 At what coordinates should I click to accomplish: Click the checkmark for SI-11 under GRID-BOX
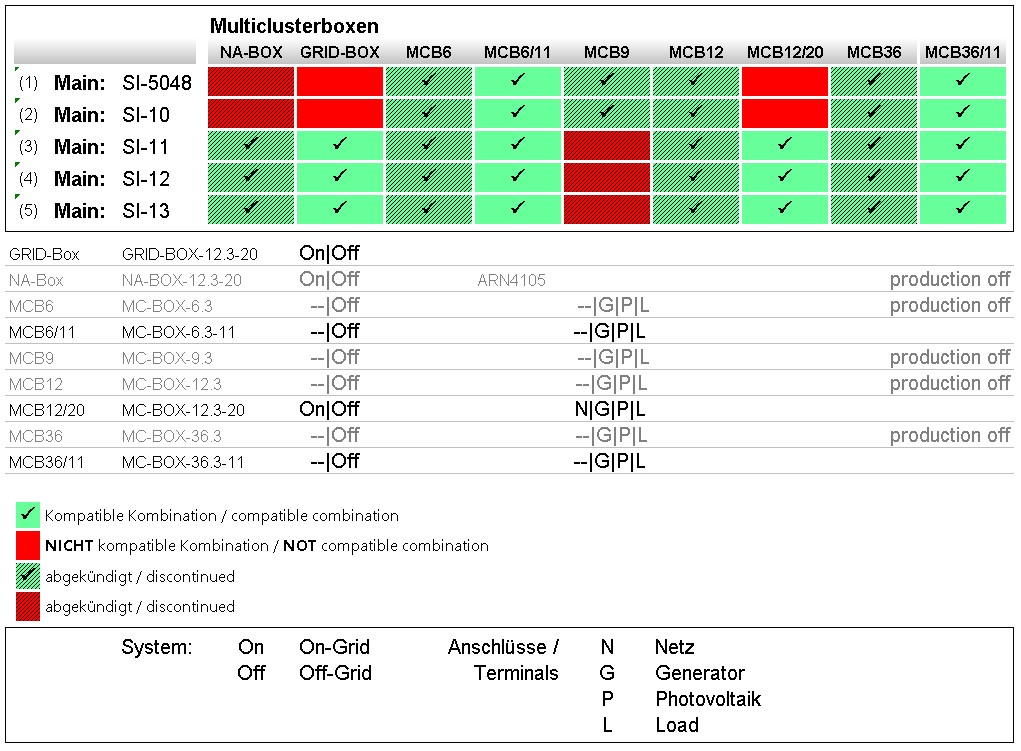point(340,145)
